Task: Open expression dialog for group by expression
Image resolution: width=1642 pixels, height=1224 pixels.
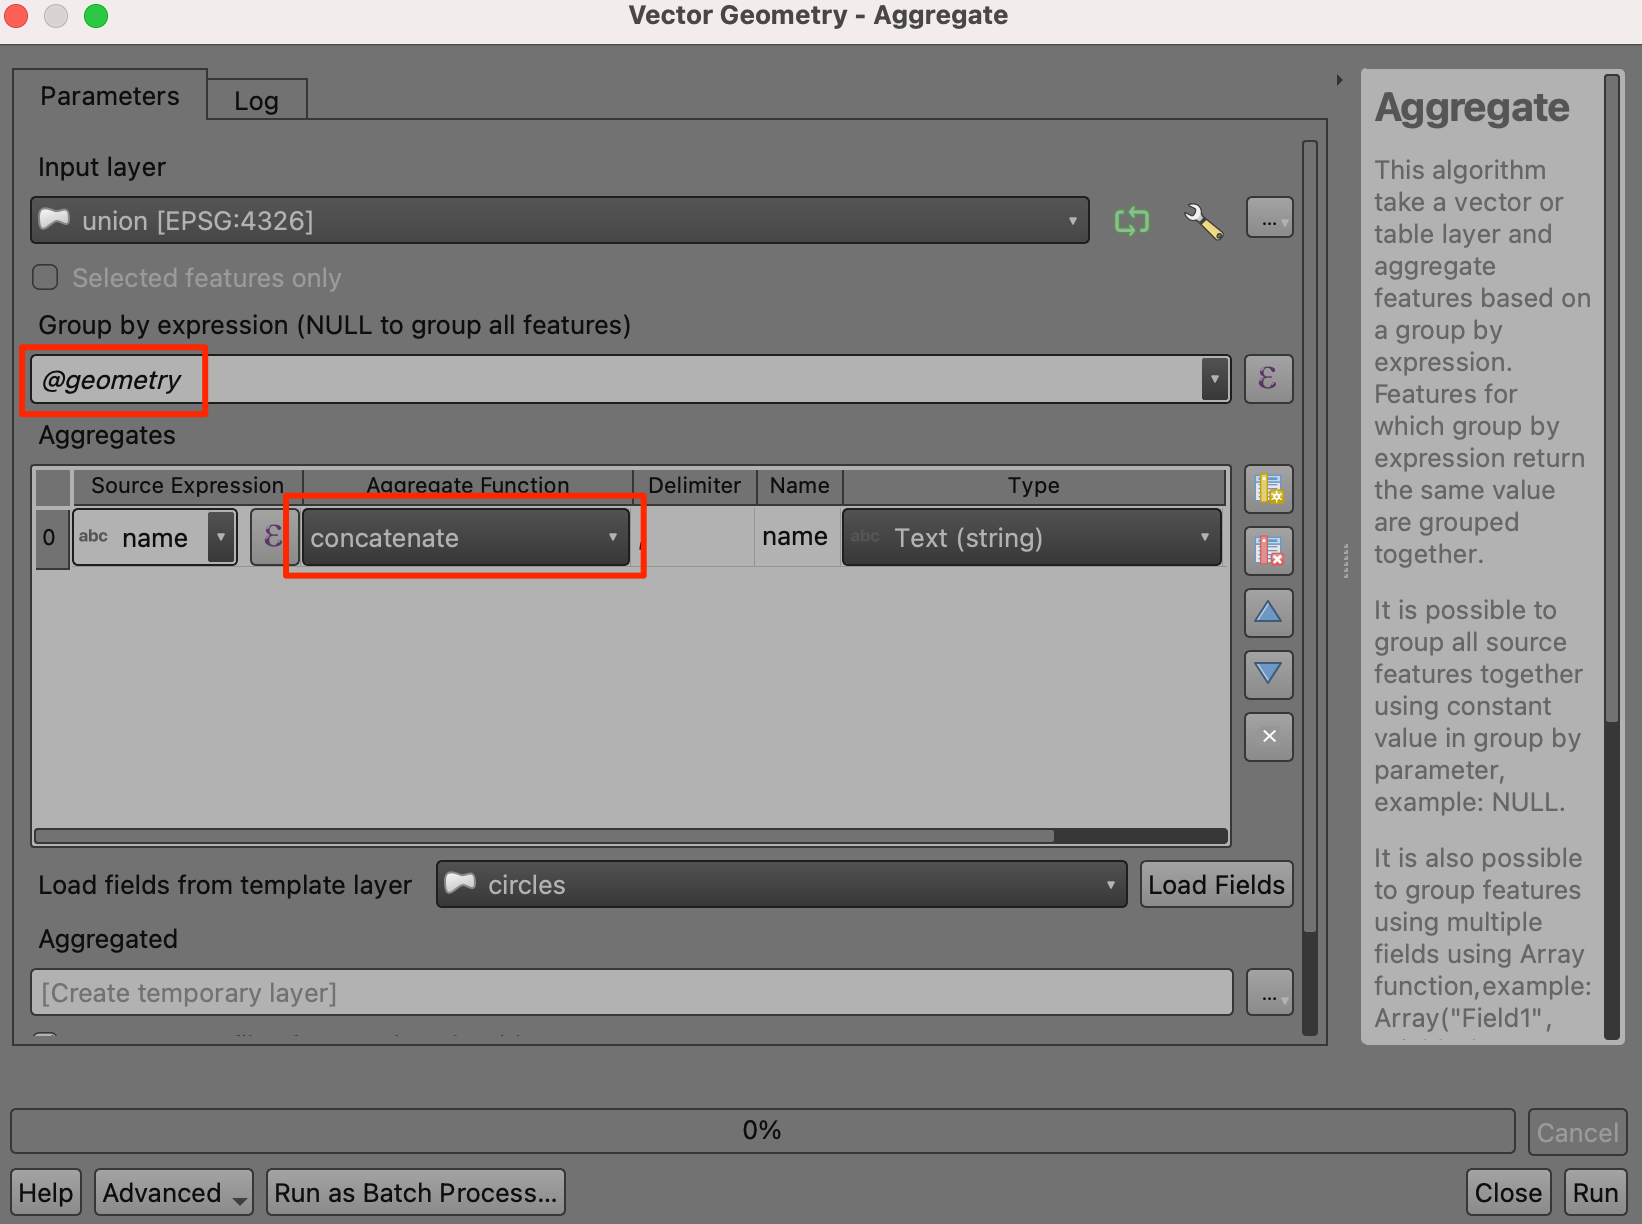Action: pos(1268,379)
